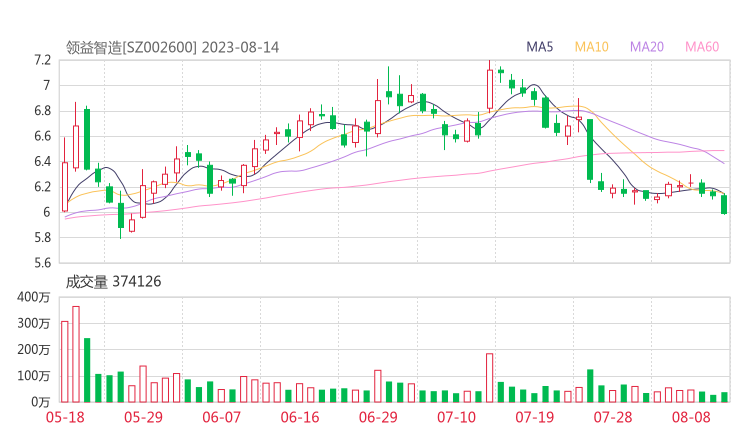740x440 pixels.
Task: Click the 05-29 date axis label
Action: pyautogui.click(x=143, y=417)
